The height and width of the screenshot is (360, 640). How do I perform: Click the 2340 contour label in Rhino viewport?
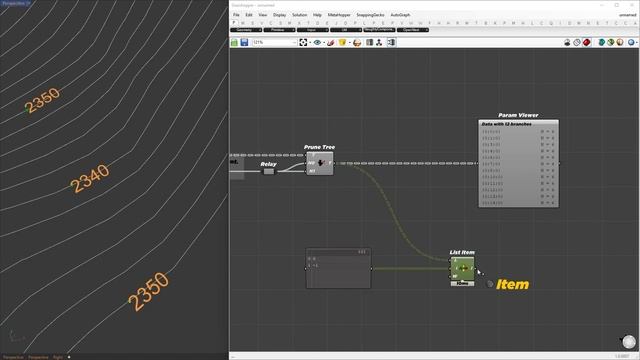coord(90,178)
